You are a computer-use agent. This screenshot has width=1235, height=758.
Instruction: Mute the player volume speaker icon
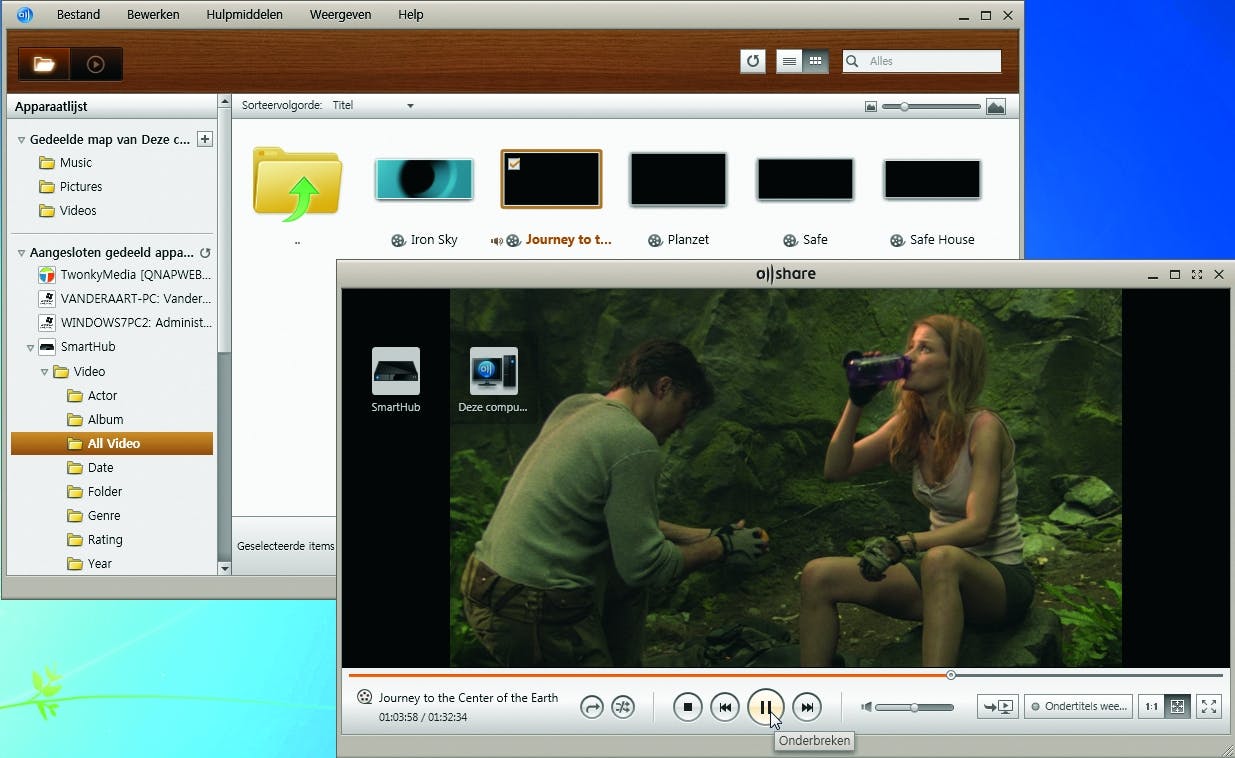point(867,707)
